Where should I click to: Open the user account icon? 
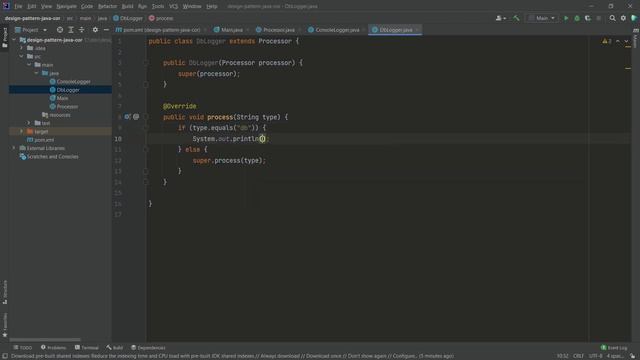(x=500, y=18)
